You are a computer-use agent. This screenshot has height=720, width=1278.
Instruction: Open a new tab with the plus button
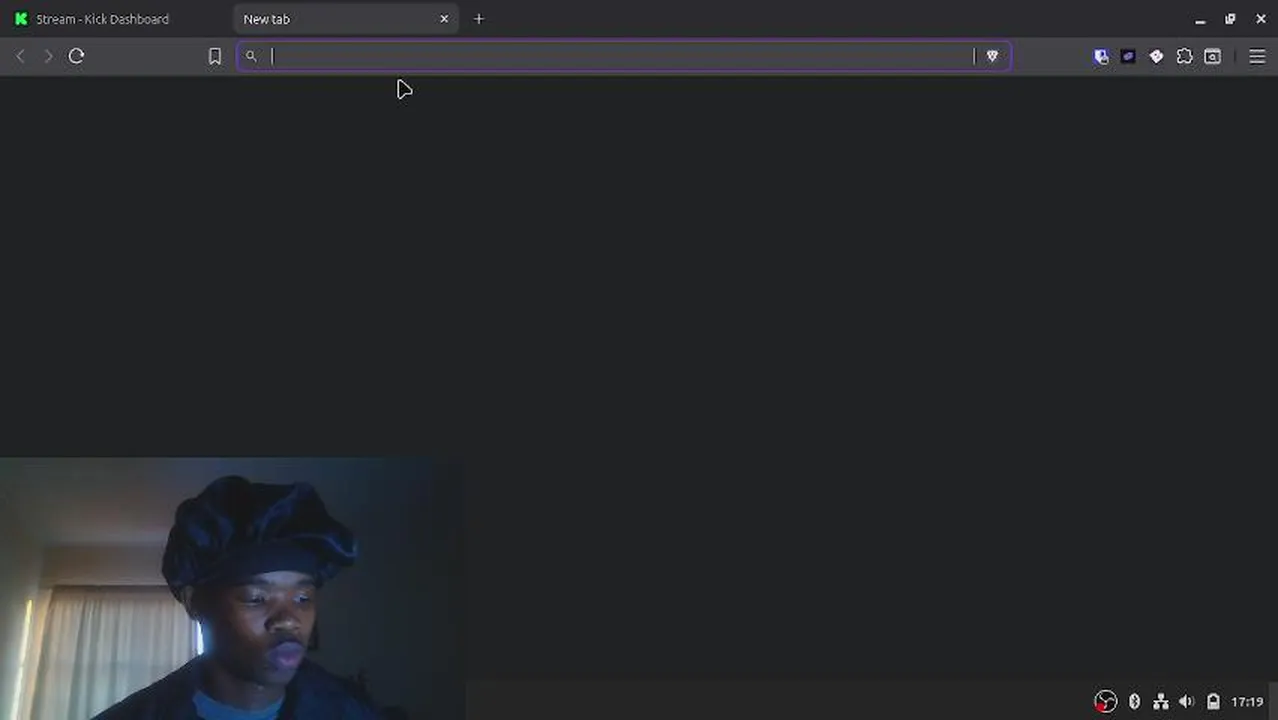(478, 19)
